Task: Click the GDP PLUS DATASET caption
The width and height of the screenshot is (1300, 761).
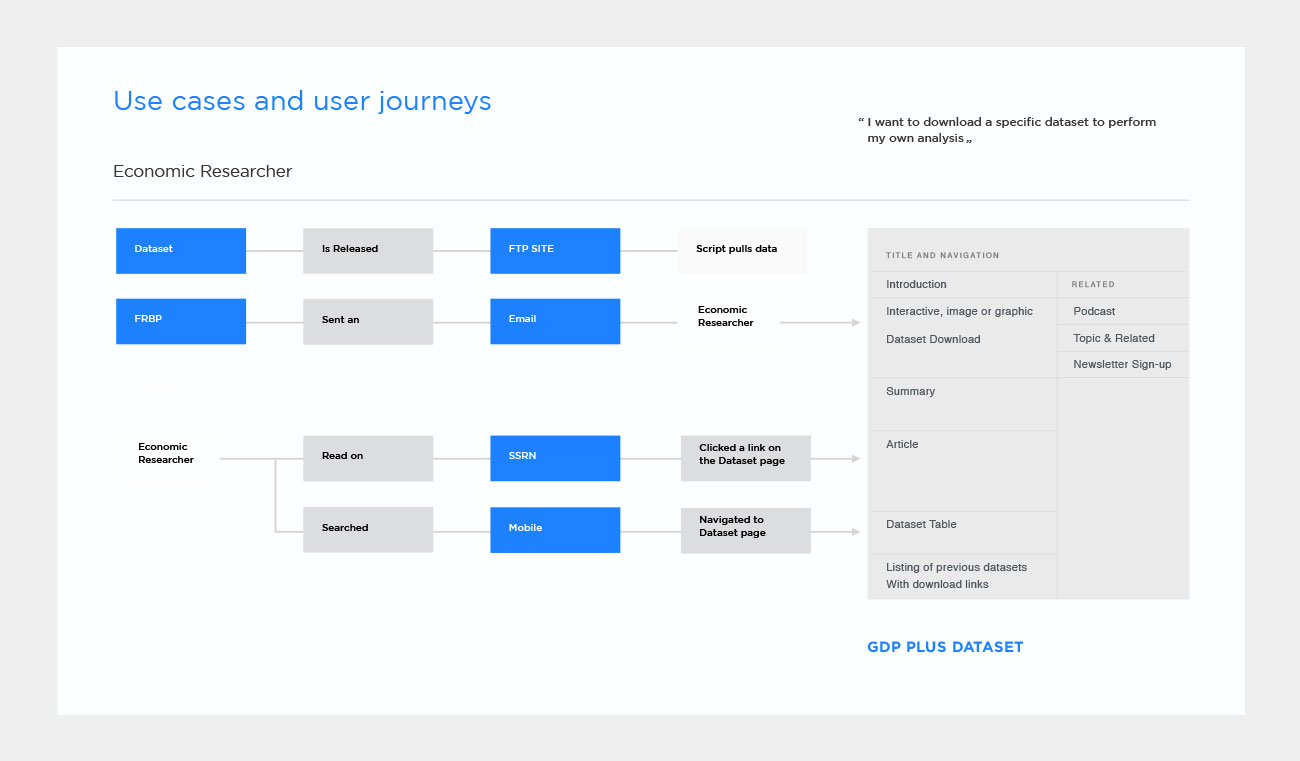Action: click(945, 648)
